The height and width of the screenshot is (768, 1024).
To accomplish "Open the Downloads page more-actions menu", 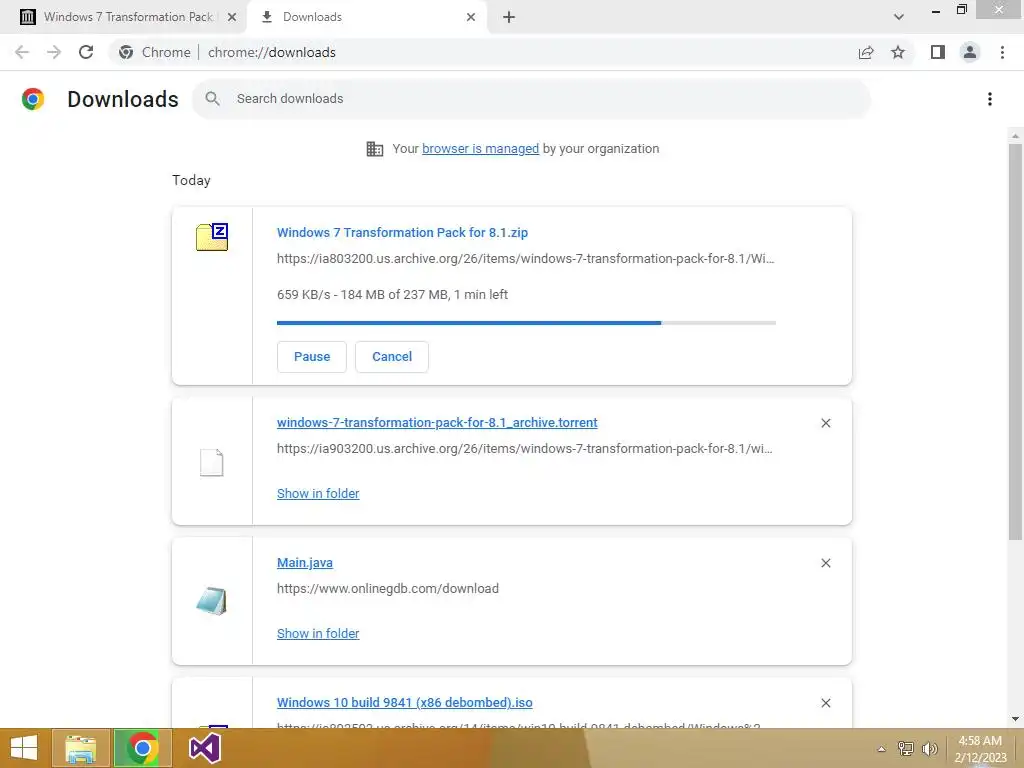I will 990,99.
